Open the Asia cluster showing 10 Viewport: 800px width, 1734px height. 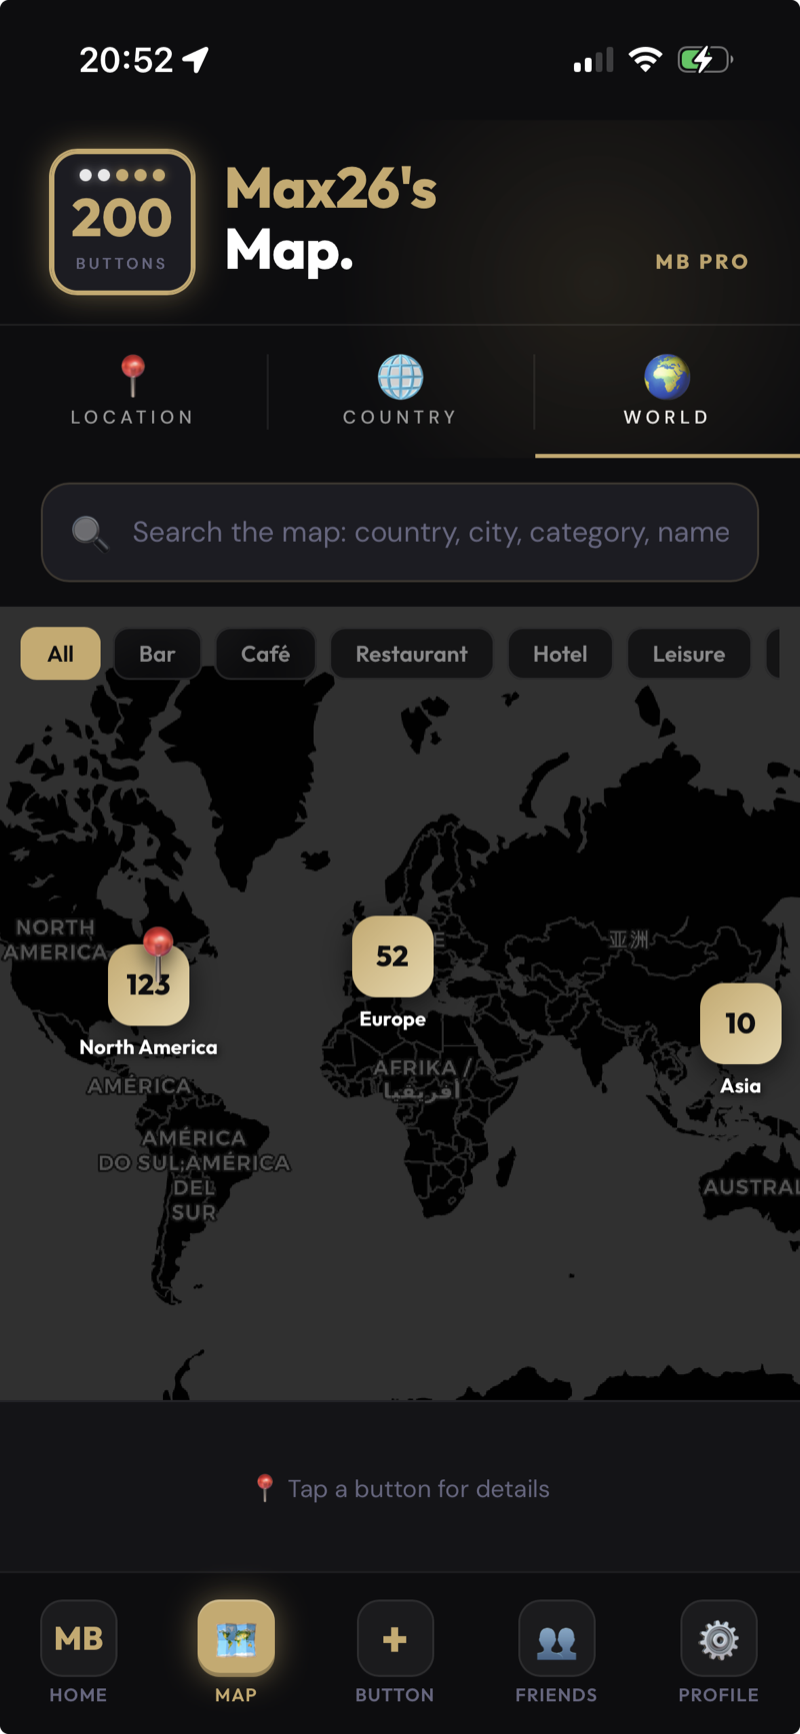pyautogui.click(x=740, y=1023)
